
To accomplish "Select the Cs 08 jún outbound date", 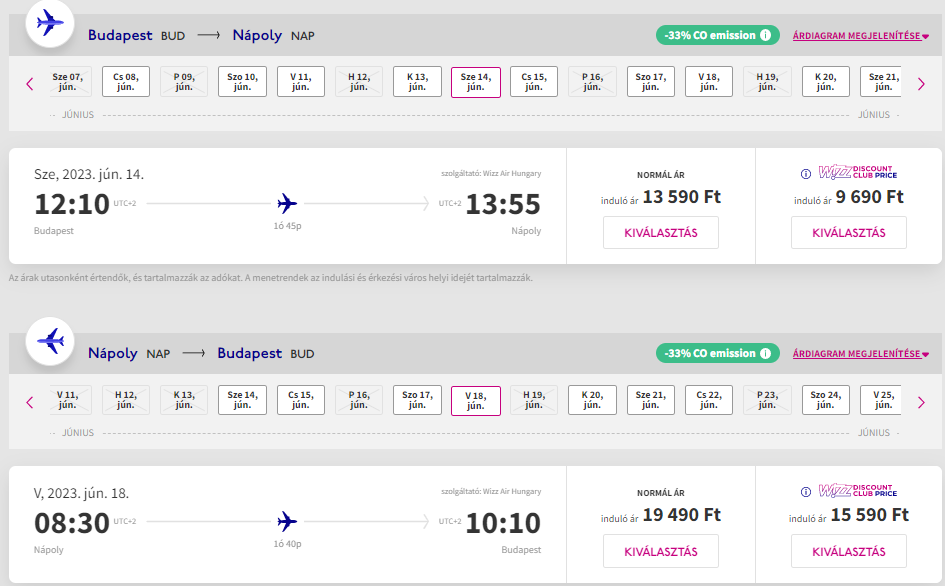I will click(x=125, y=81).
